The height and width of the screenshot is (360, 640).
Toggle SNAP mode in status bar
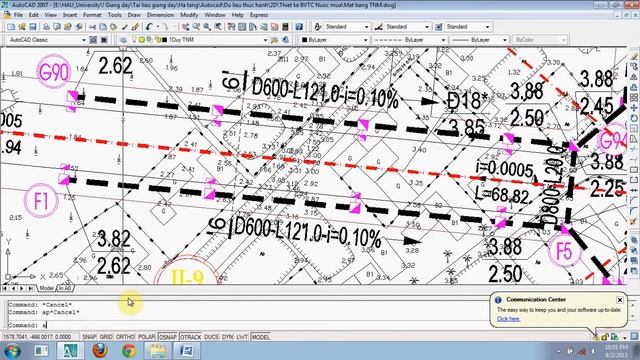point(89,337)
